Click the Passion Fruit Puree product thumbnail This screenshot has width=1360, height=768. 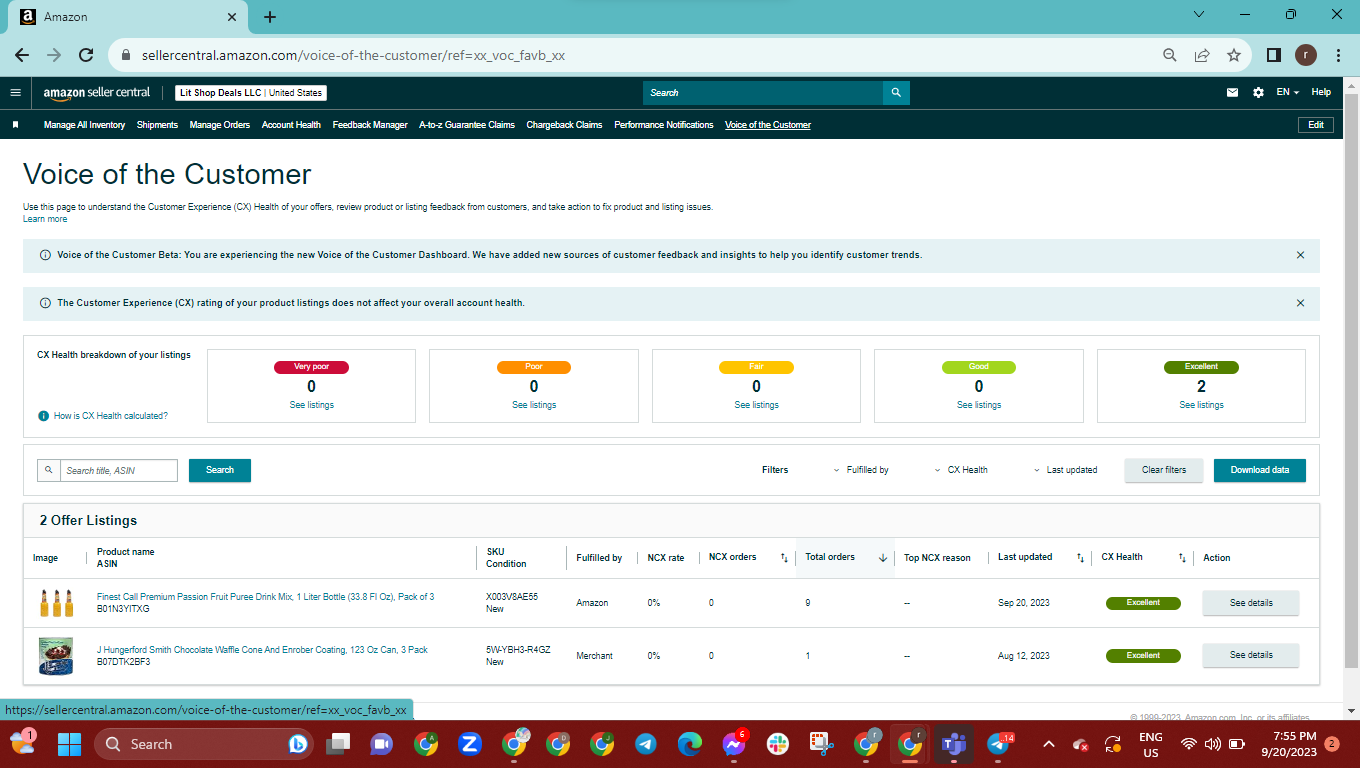56,603
